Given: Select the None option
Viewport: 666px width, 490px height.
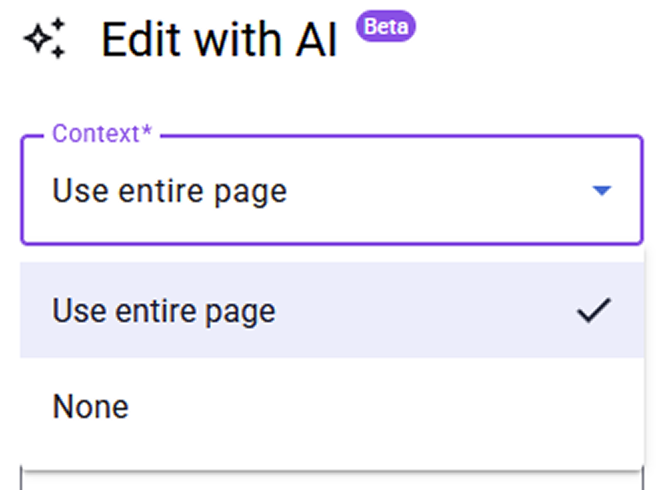Looking at the screenshot, I should 90,406.
